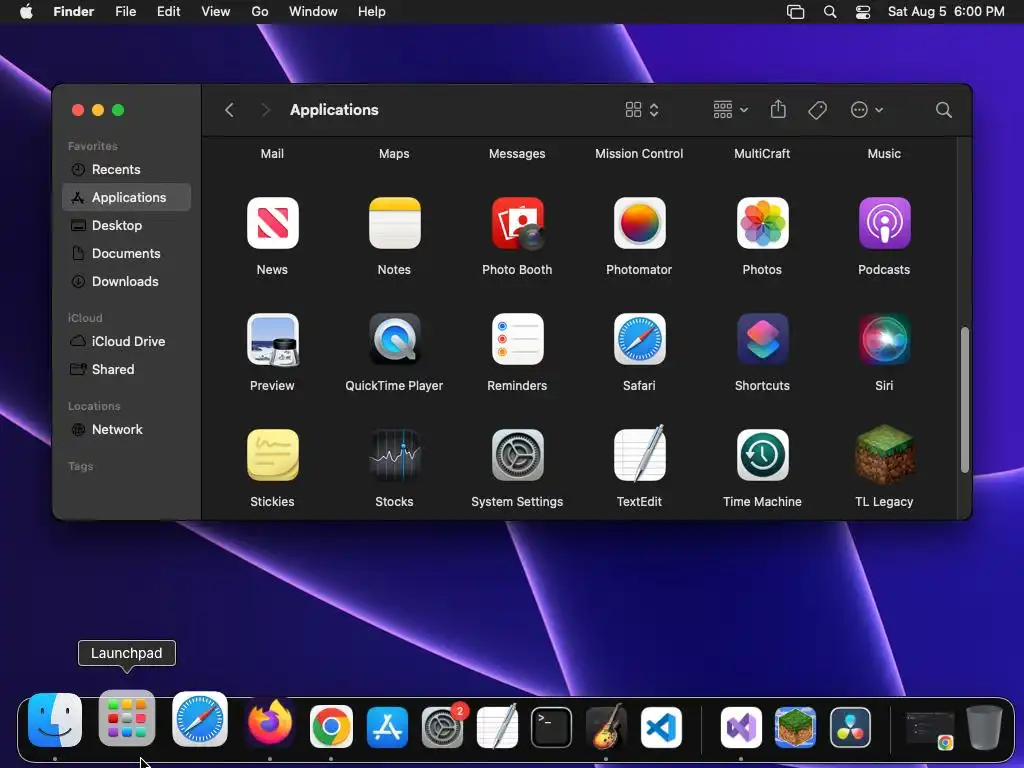
Task: Open Control Center in the menu bar
Action: (863, 12)
